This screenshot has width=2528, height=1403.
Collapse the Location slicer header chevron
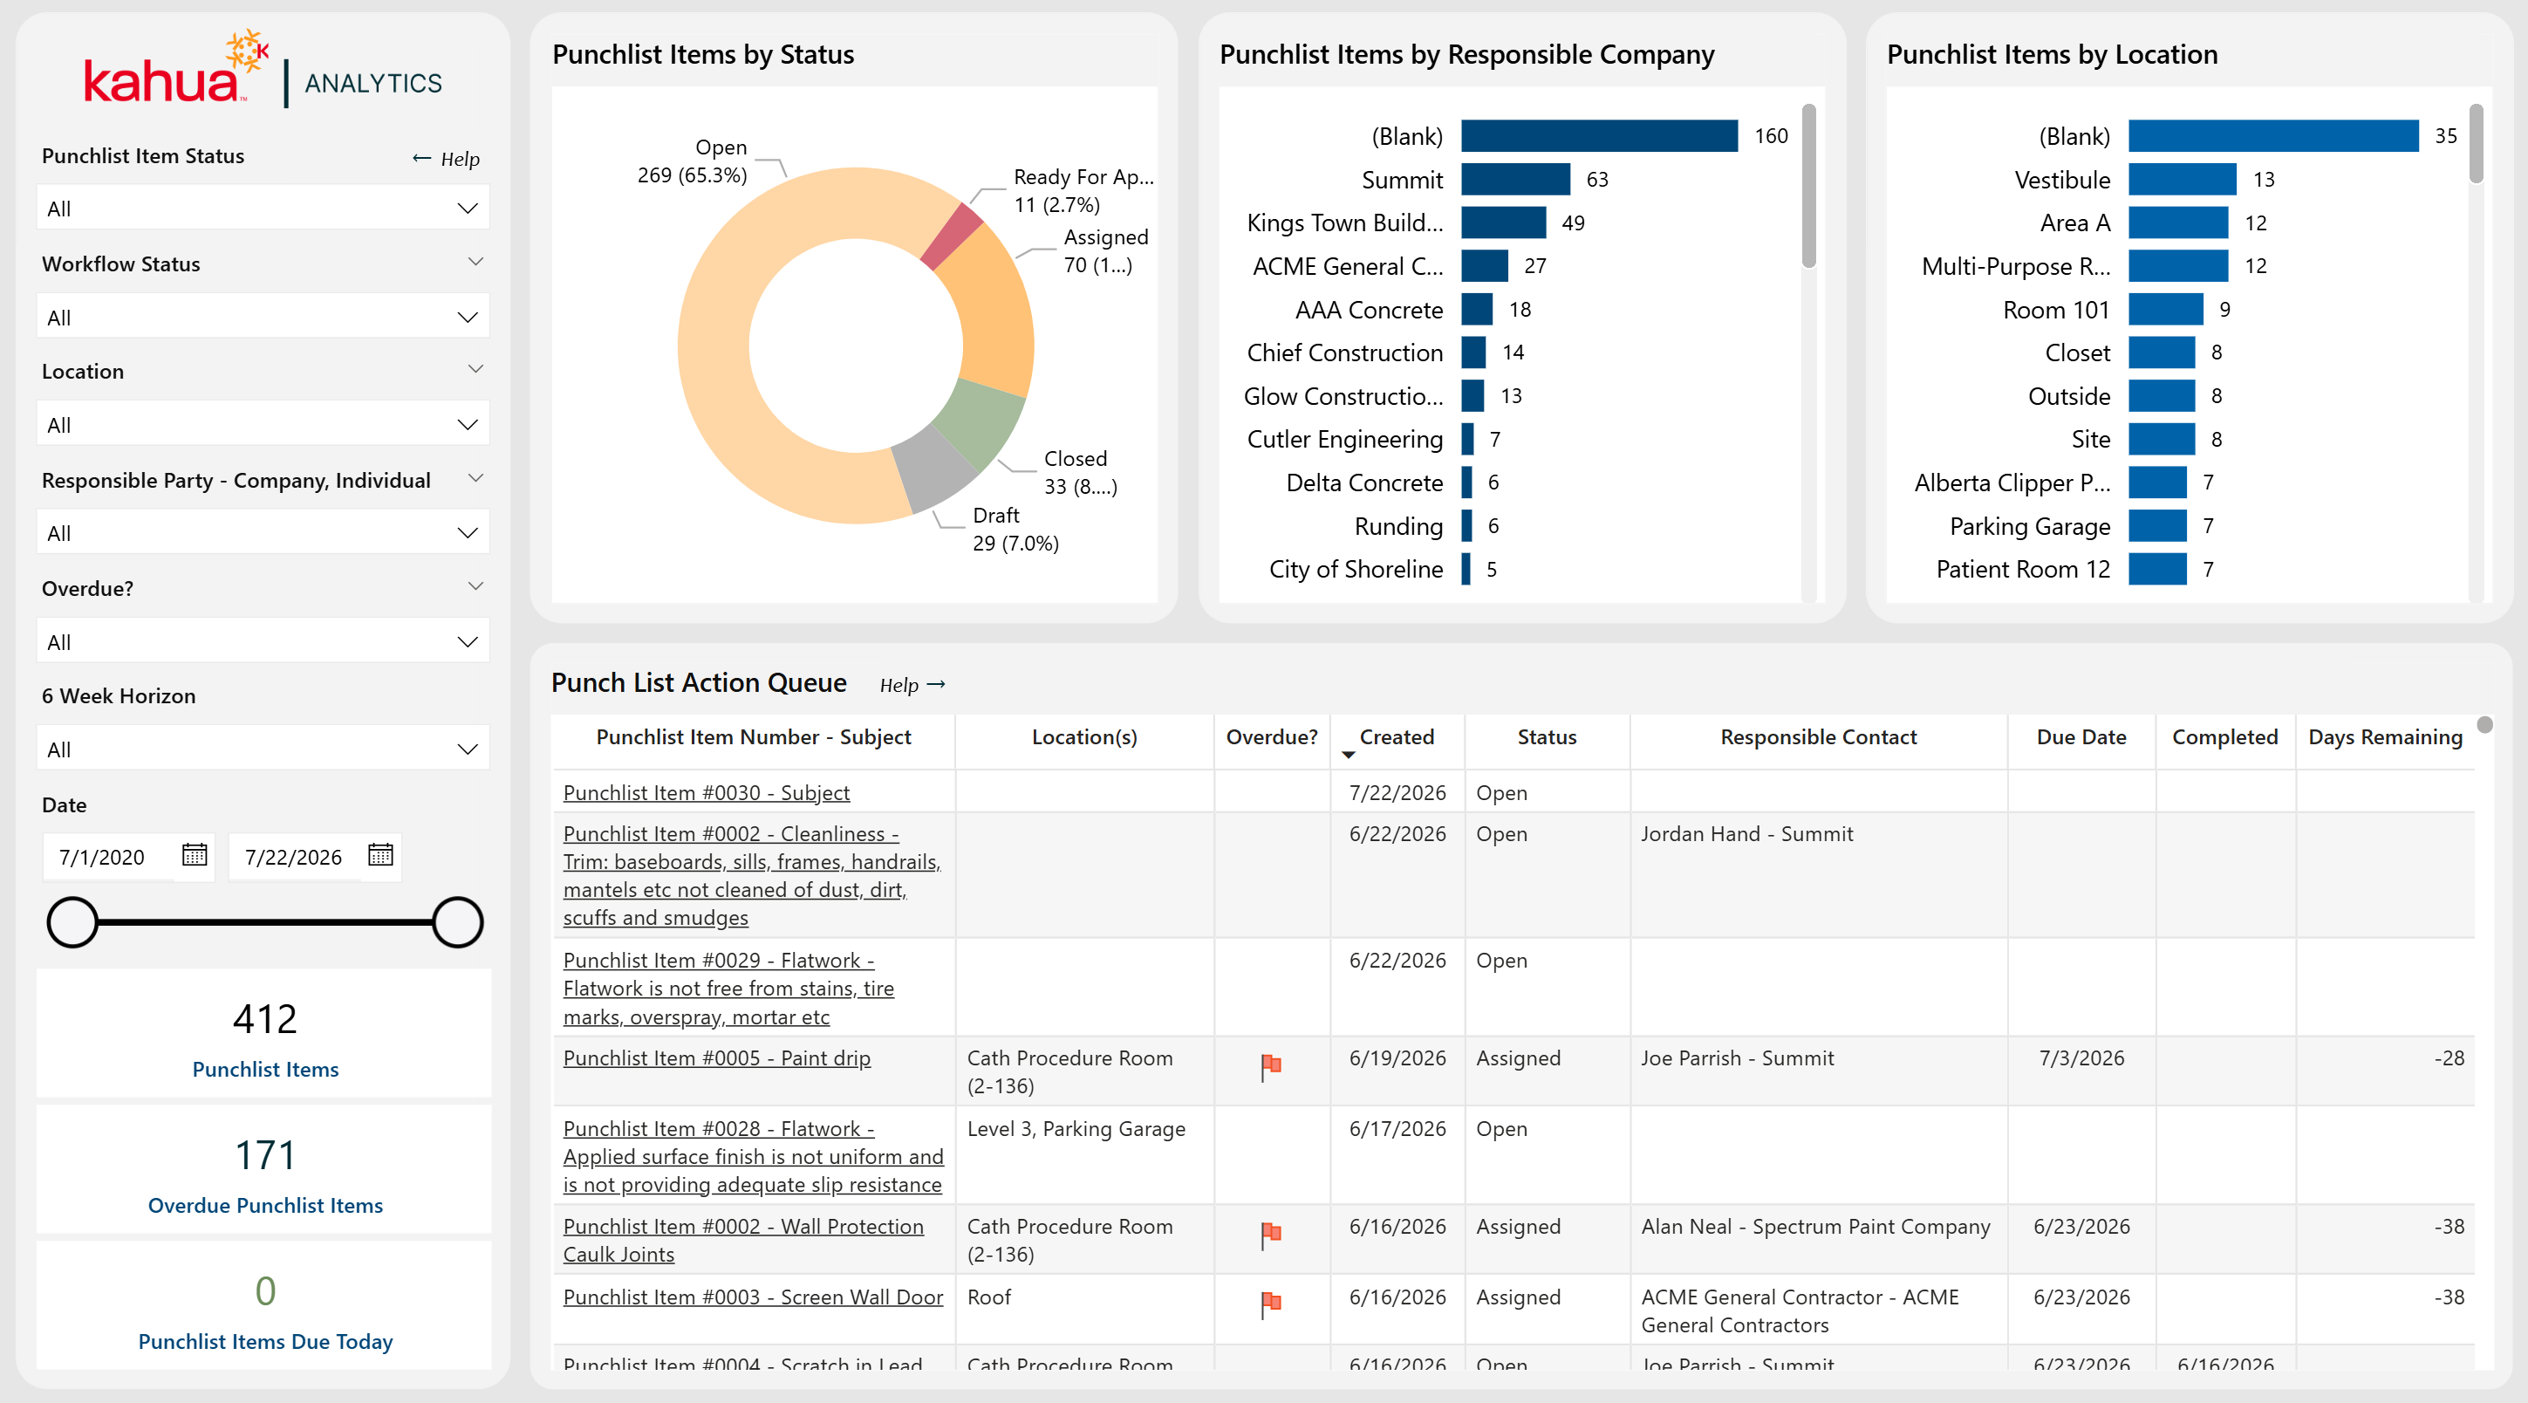pyautogui.click(x=476, y=369)
